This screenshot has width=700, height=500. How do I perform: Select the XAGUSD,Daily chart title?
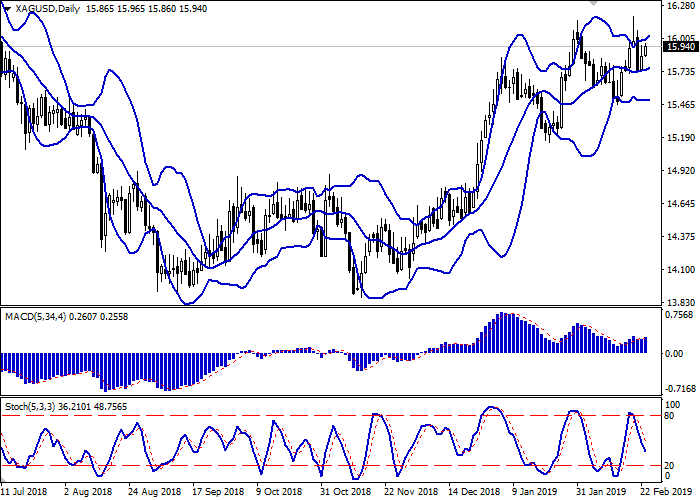tap(47, 7)
